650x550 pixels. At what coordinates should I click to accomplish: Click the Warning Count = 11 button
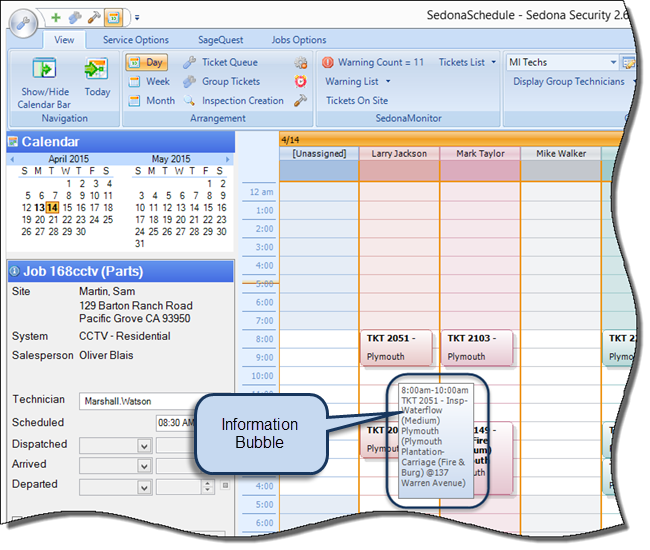373,63
